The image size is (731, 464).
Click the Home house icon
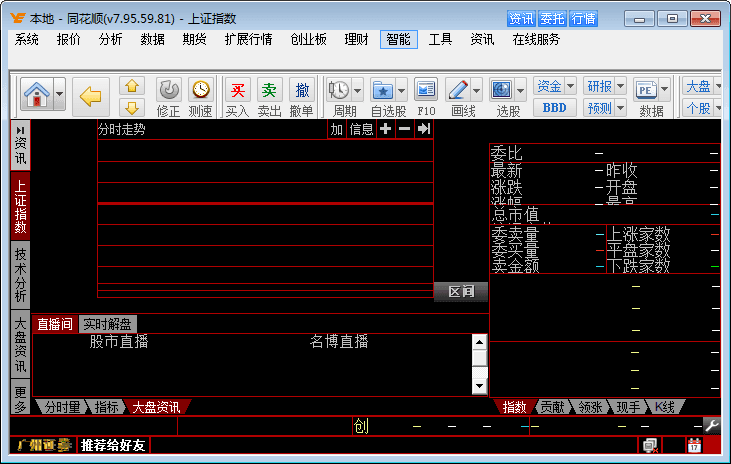(37, 94)
